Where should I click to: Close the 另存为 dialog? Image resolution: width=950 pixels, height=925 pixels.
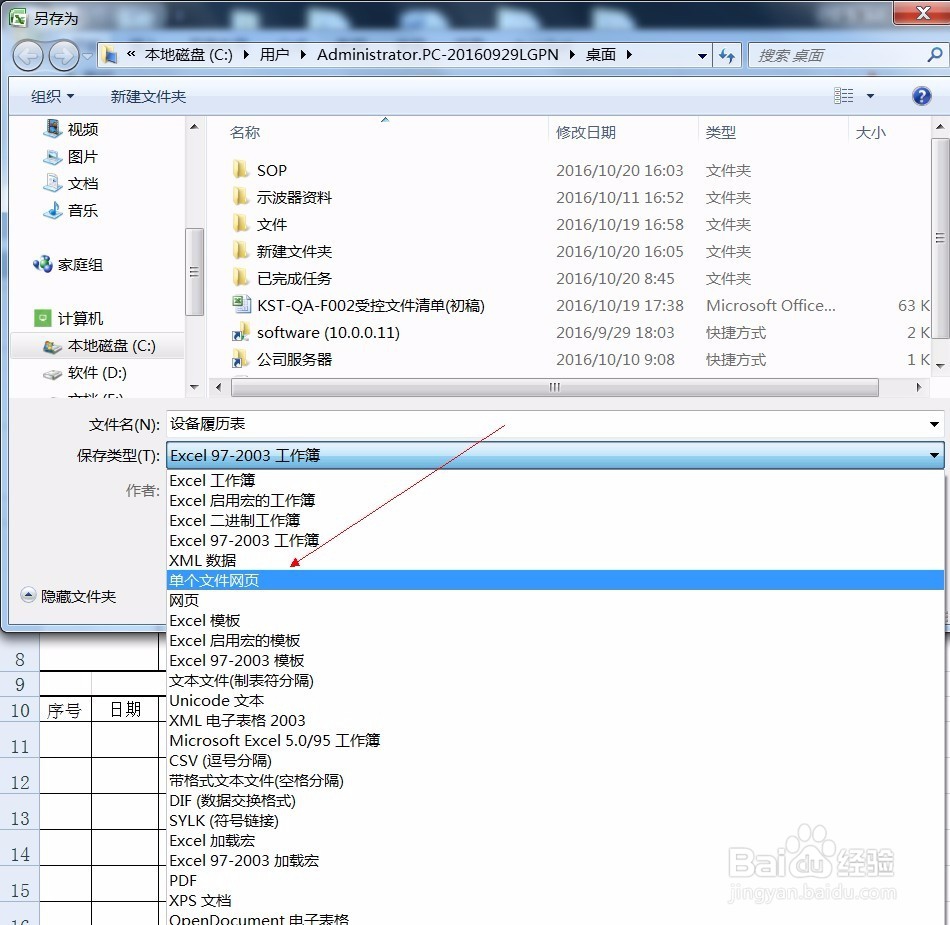(922, 12)
